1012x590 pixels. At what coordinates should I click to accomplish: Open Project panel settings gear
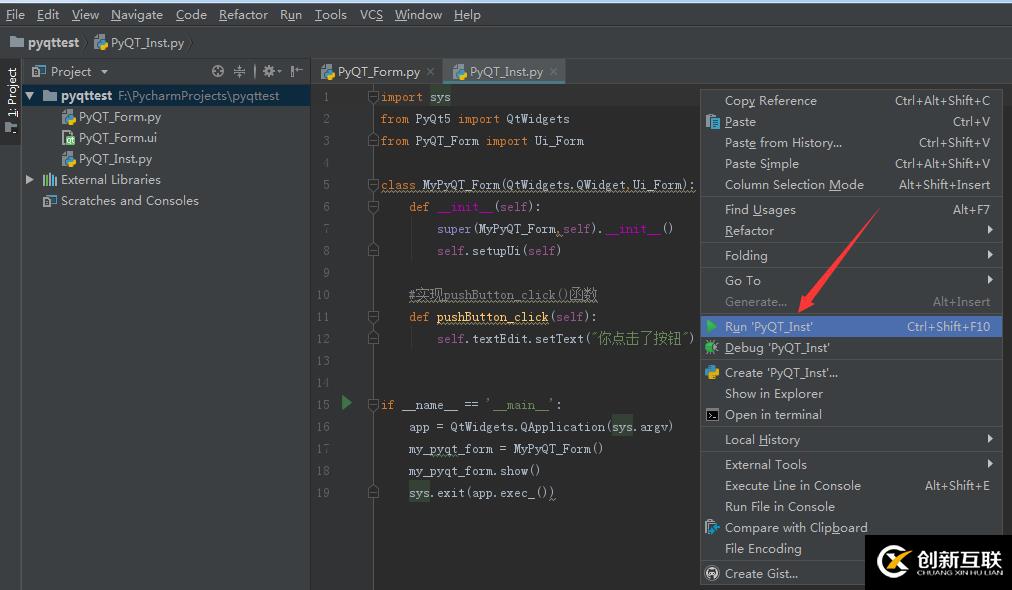(x=270, y=71)
